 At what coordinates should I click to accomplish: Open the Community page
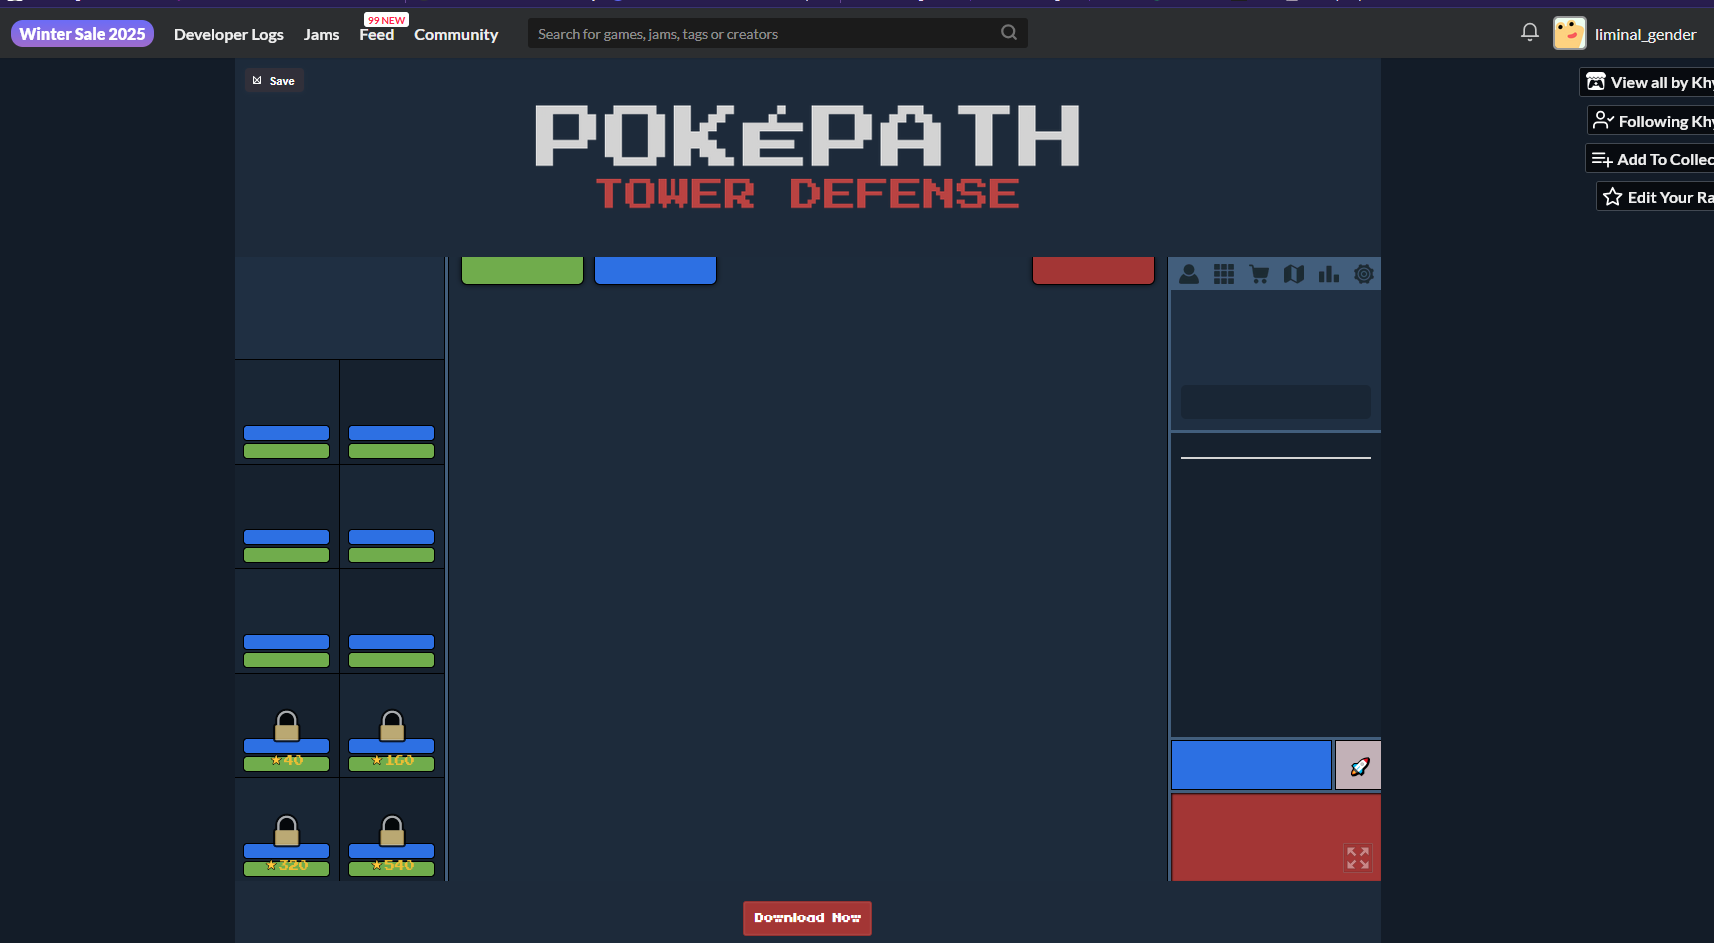pos(456,34)
